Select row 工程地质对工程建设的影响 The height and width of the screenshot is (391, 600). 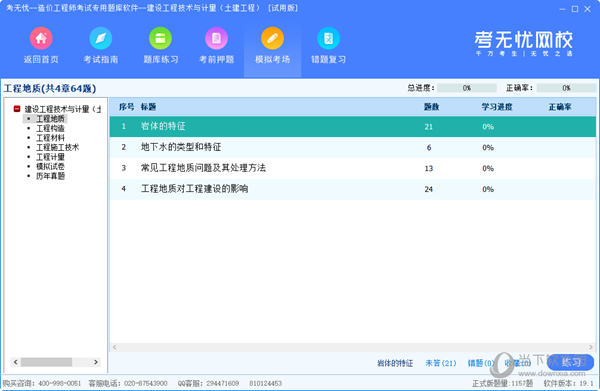click(x=352, y=189)
